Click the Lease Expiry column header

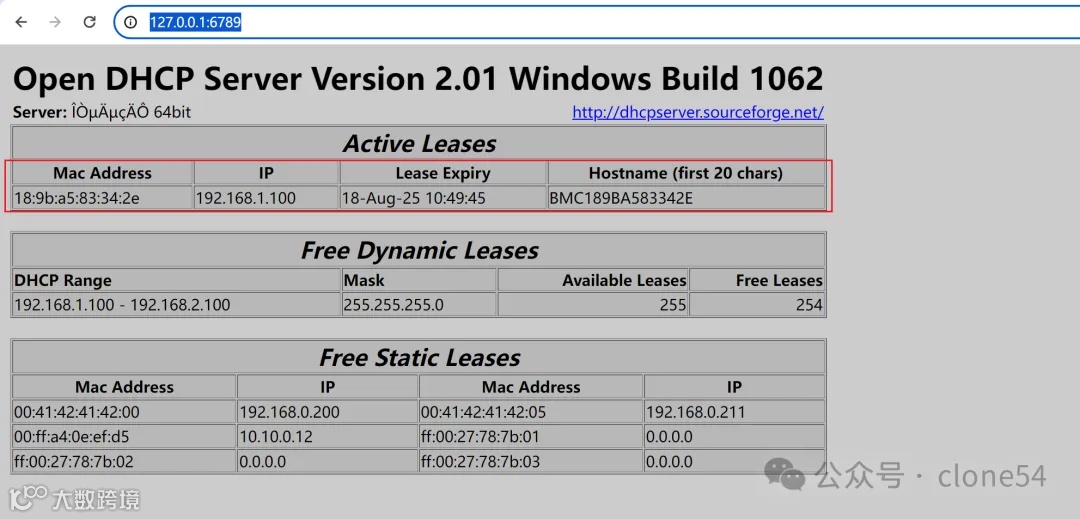pyautogui.click(x=443, y=173)
